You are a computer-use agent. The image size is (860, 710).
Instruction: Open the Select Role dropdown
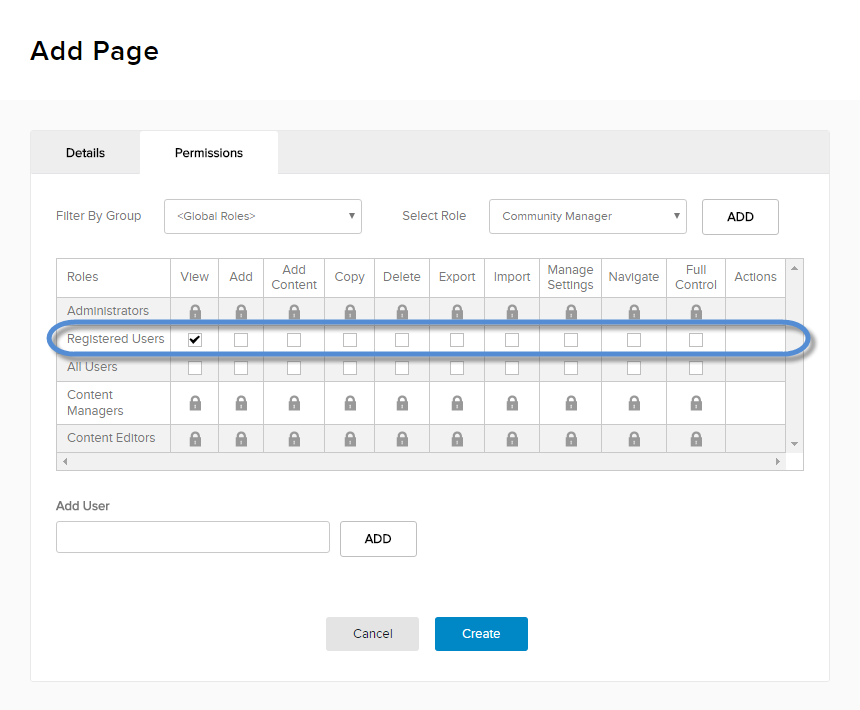tap(588, 216)
